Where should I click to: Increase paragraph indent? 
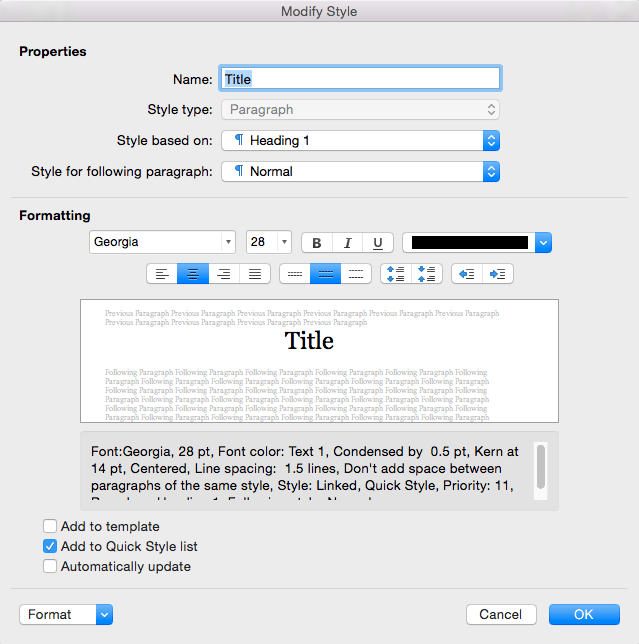[498, 274]
